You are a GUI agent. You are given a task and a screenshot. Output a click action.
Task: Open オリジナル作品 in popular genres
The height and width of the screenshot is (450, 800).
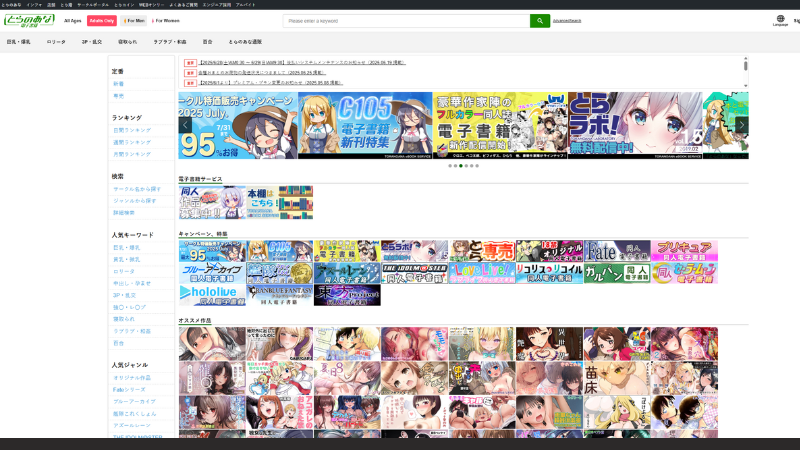(x=132, y=378)
